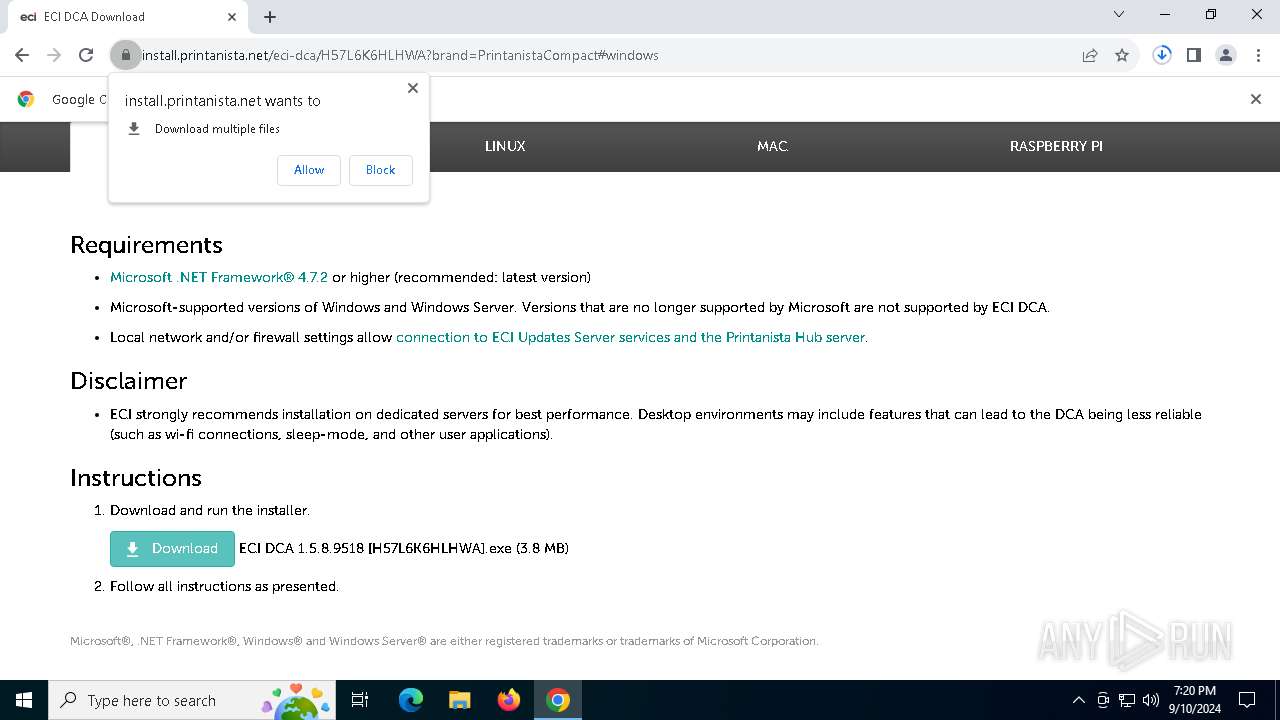Screen dimensions: 1280x720
Task: Select Chrome on the taskbar
Action: (x=558, y=700)
